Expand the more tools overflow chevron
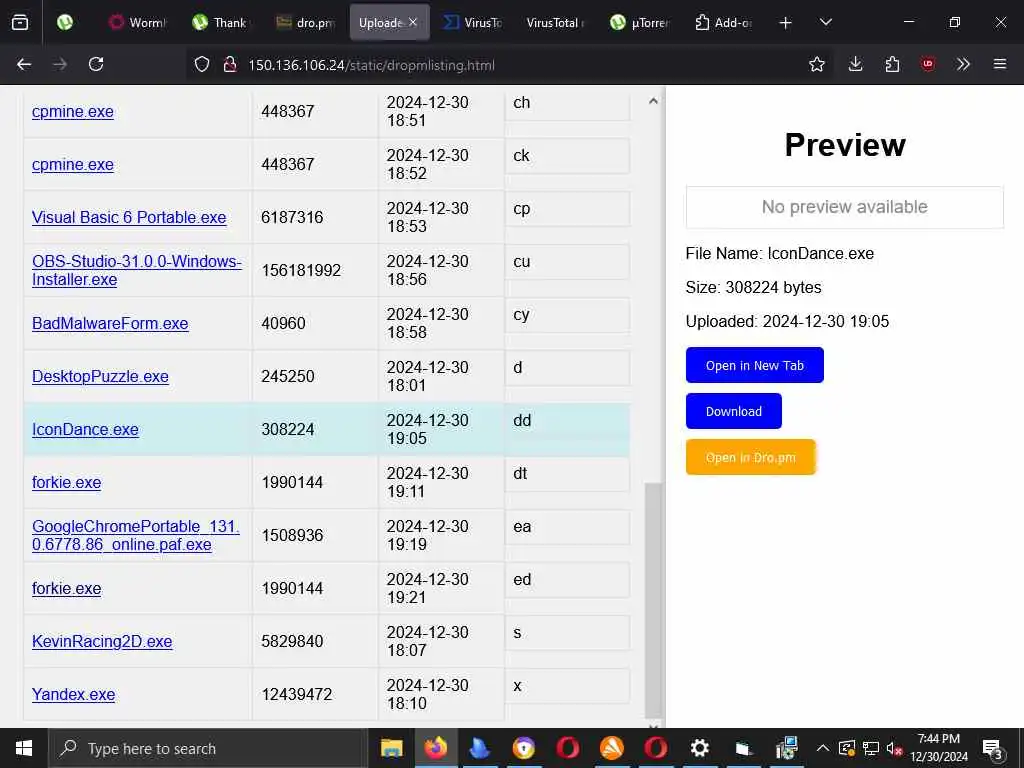1024x768 pixels. click(963, 64)
